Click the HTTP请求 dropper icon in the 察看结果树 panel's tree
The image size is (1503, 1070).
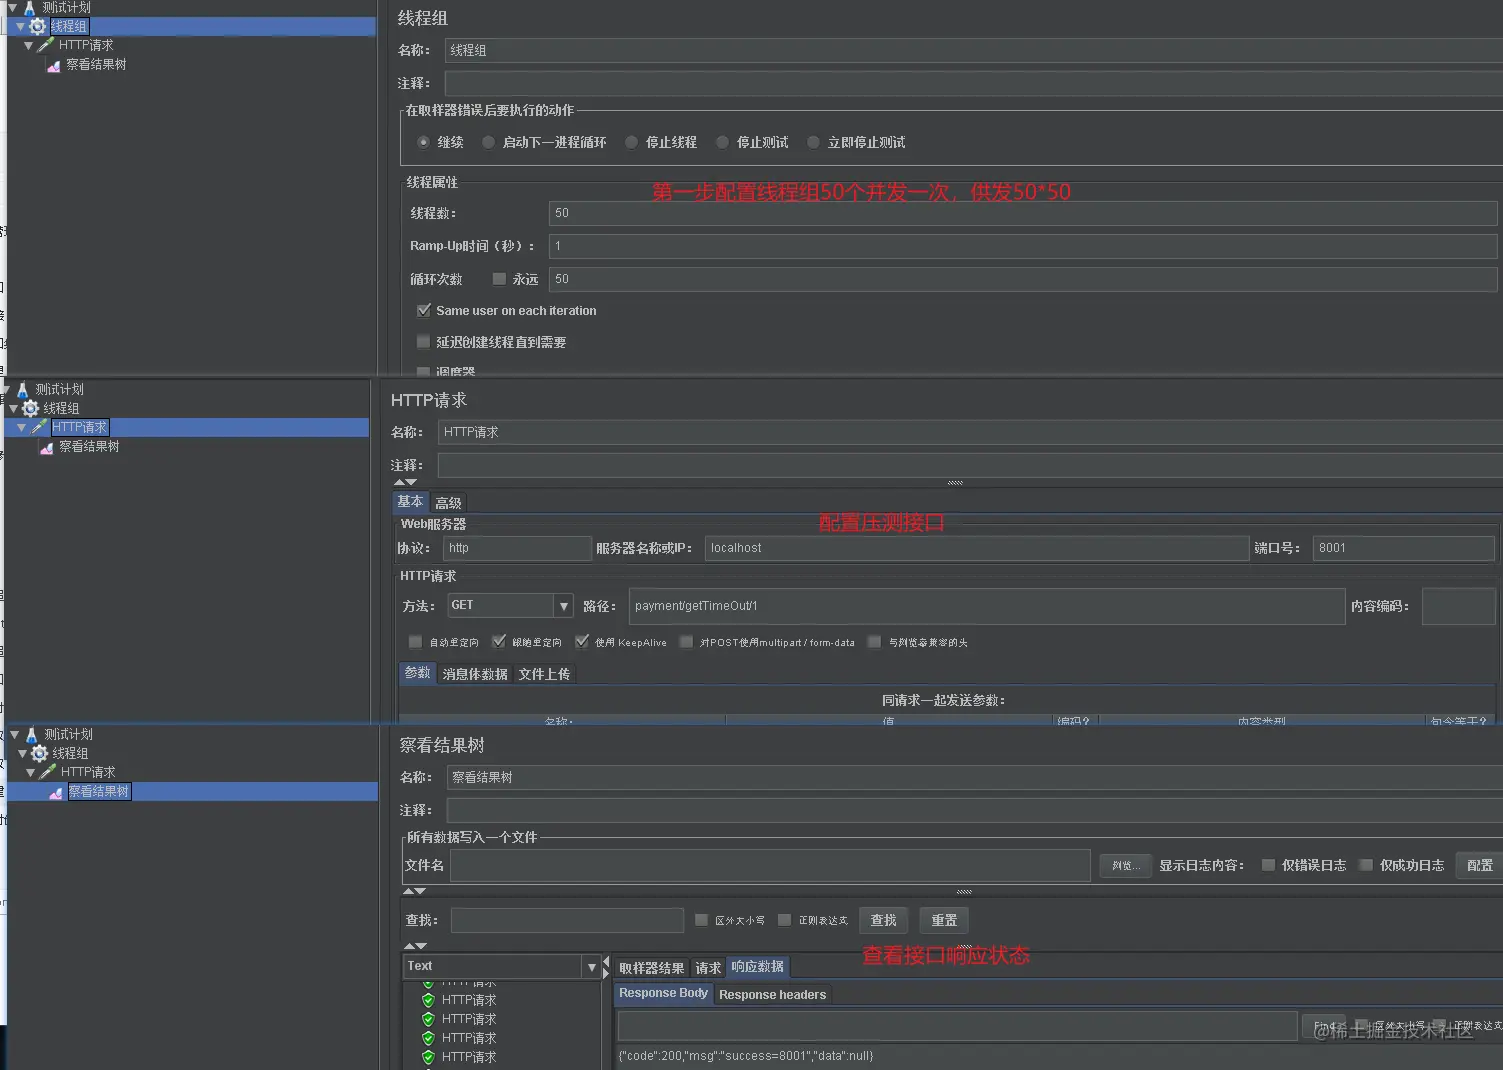tap(48, 772)
